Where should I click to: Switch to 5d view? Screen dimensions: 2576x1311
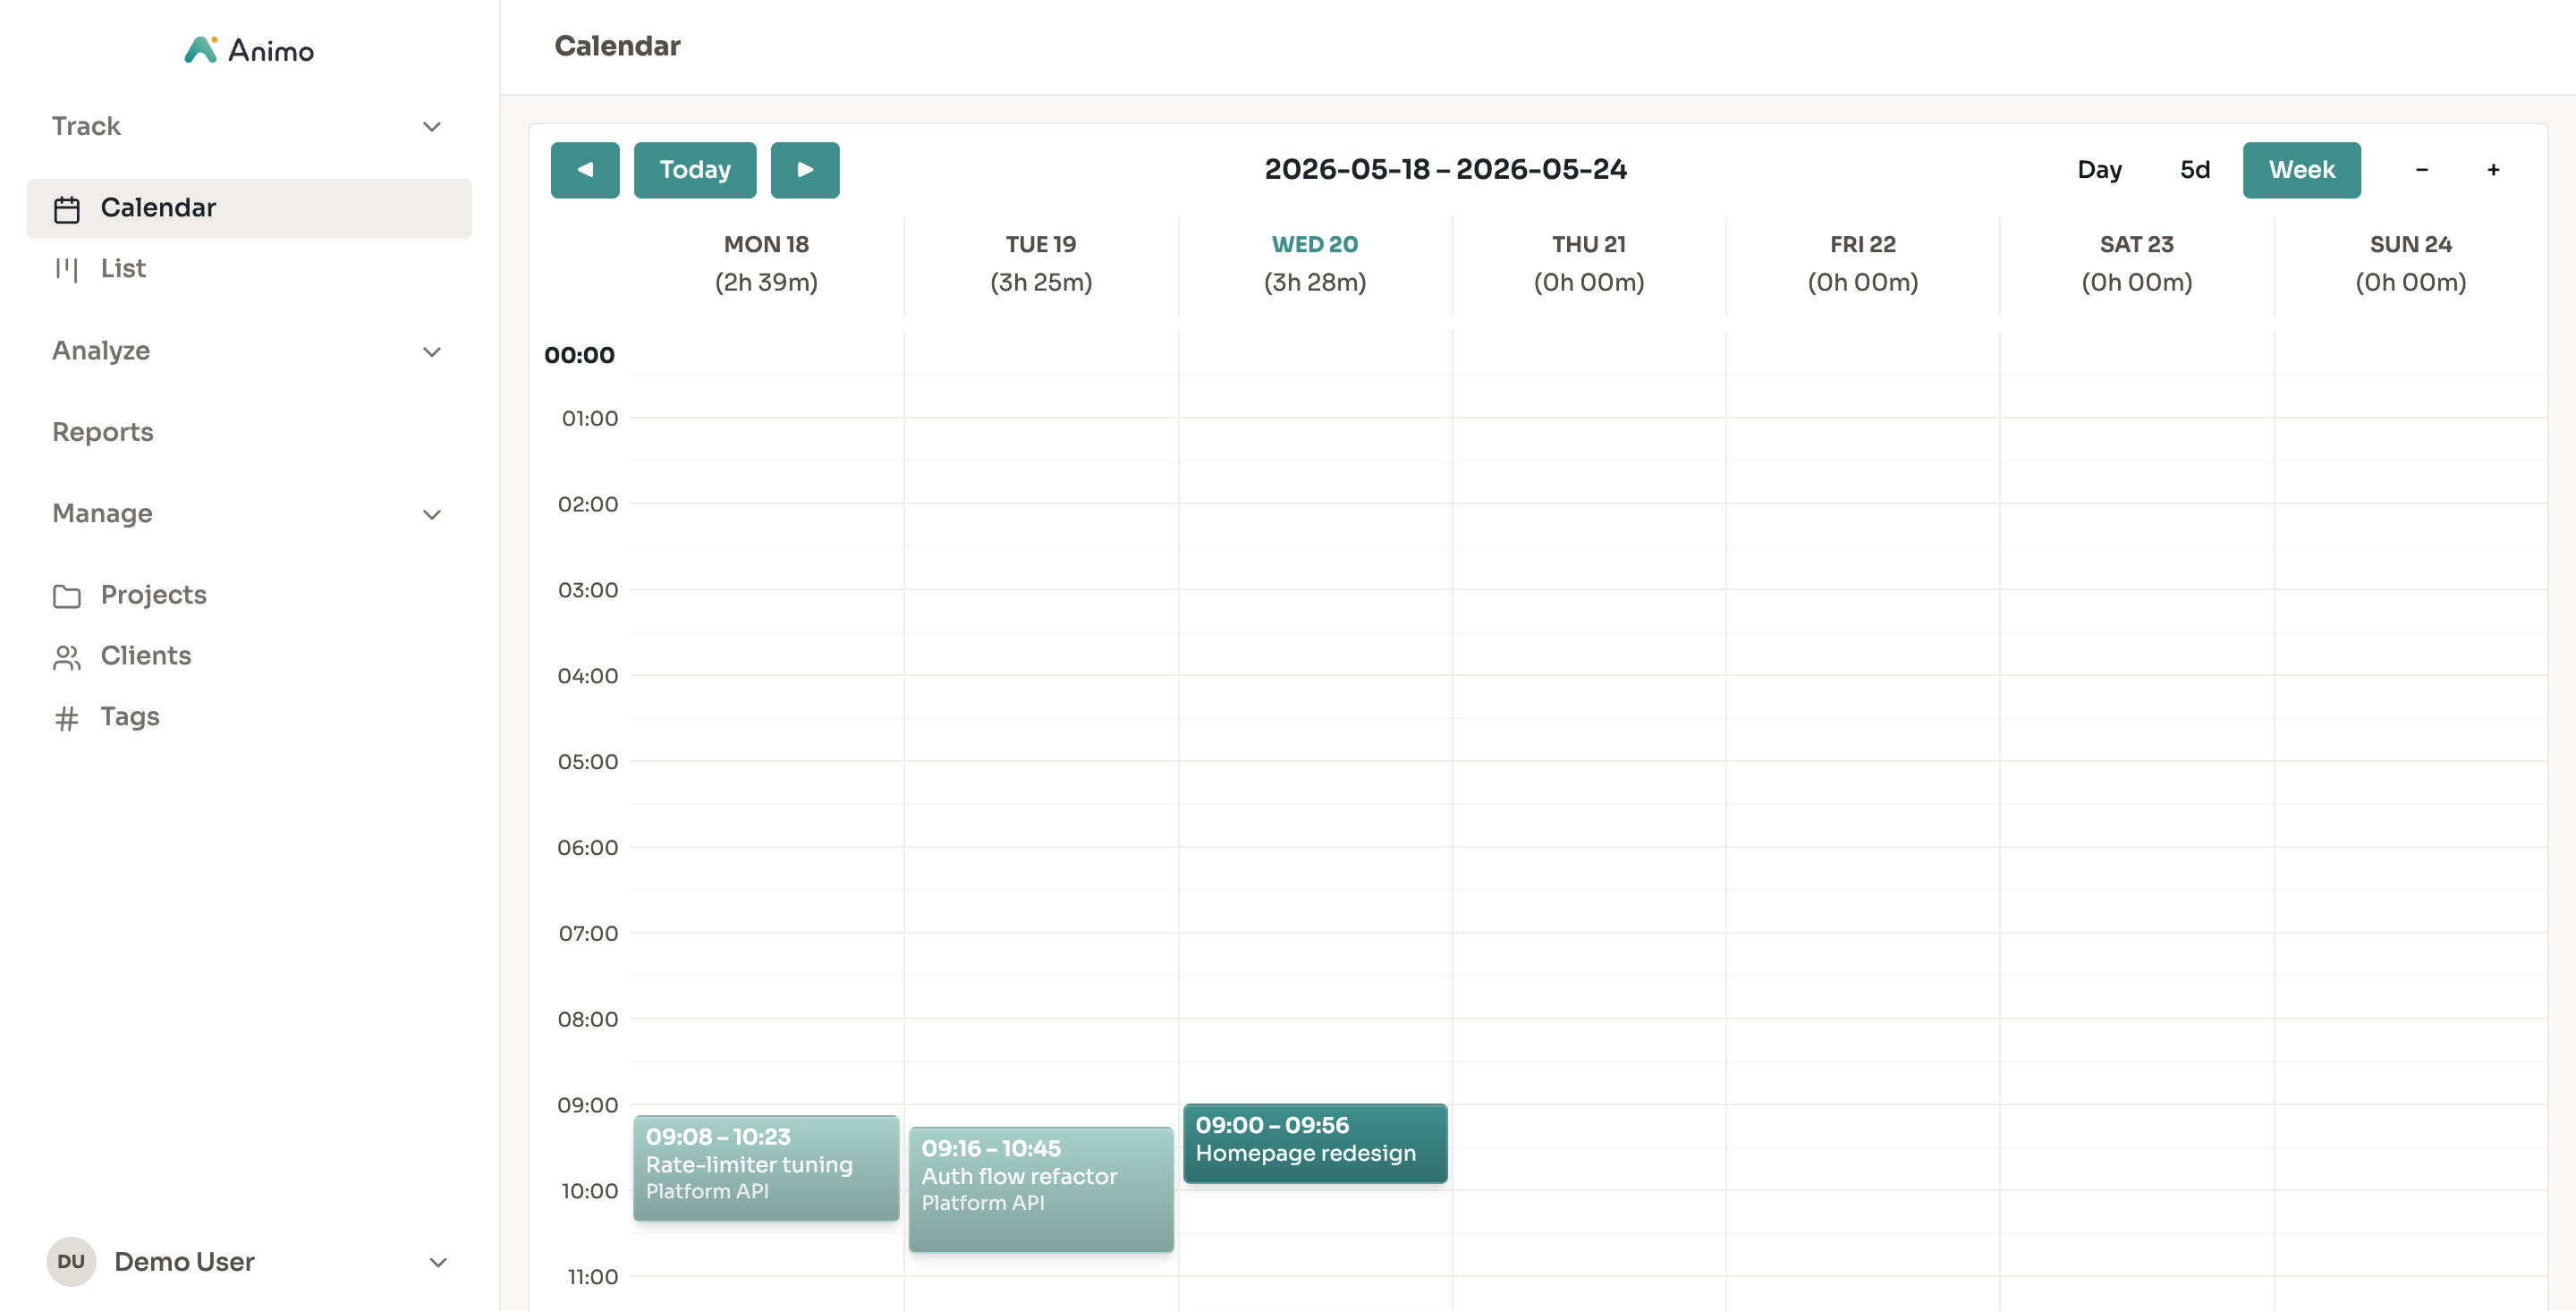pyautogui.click(x=2195, y=170)
